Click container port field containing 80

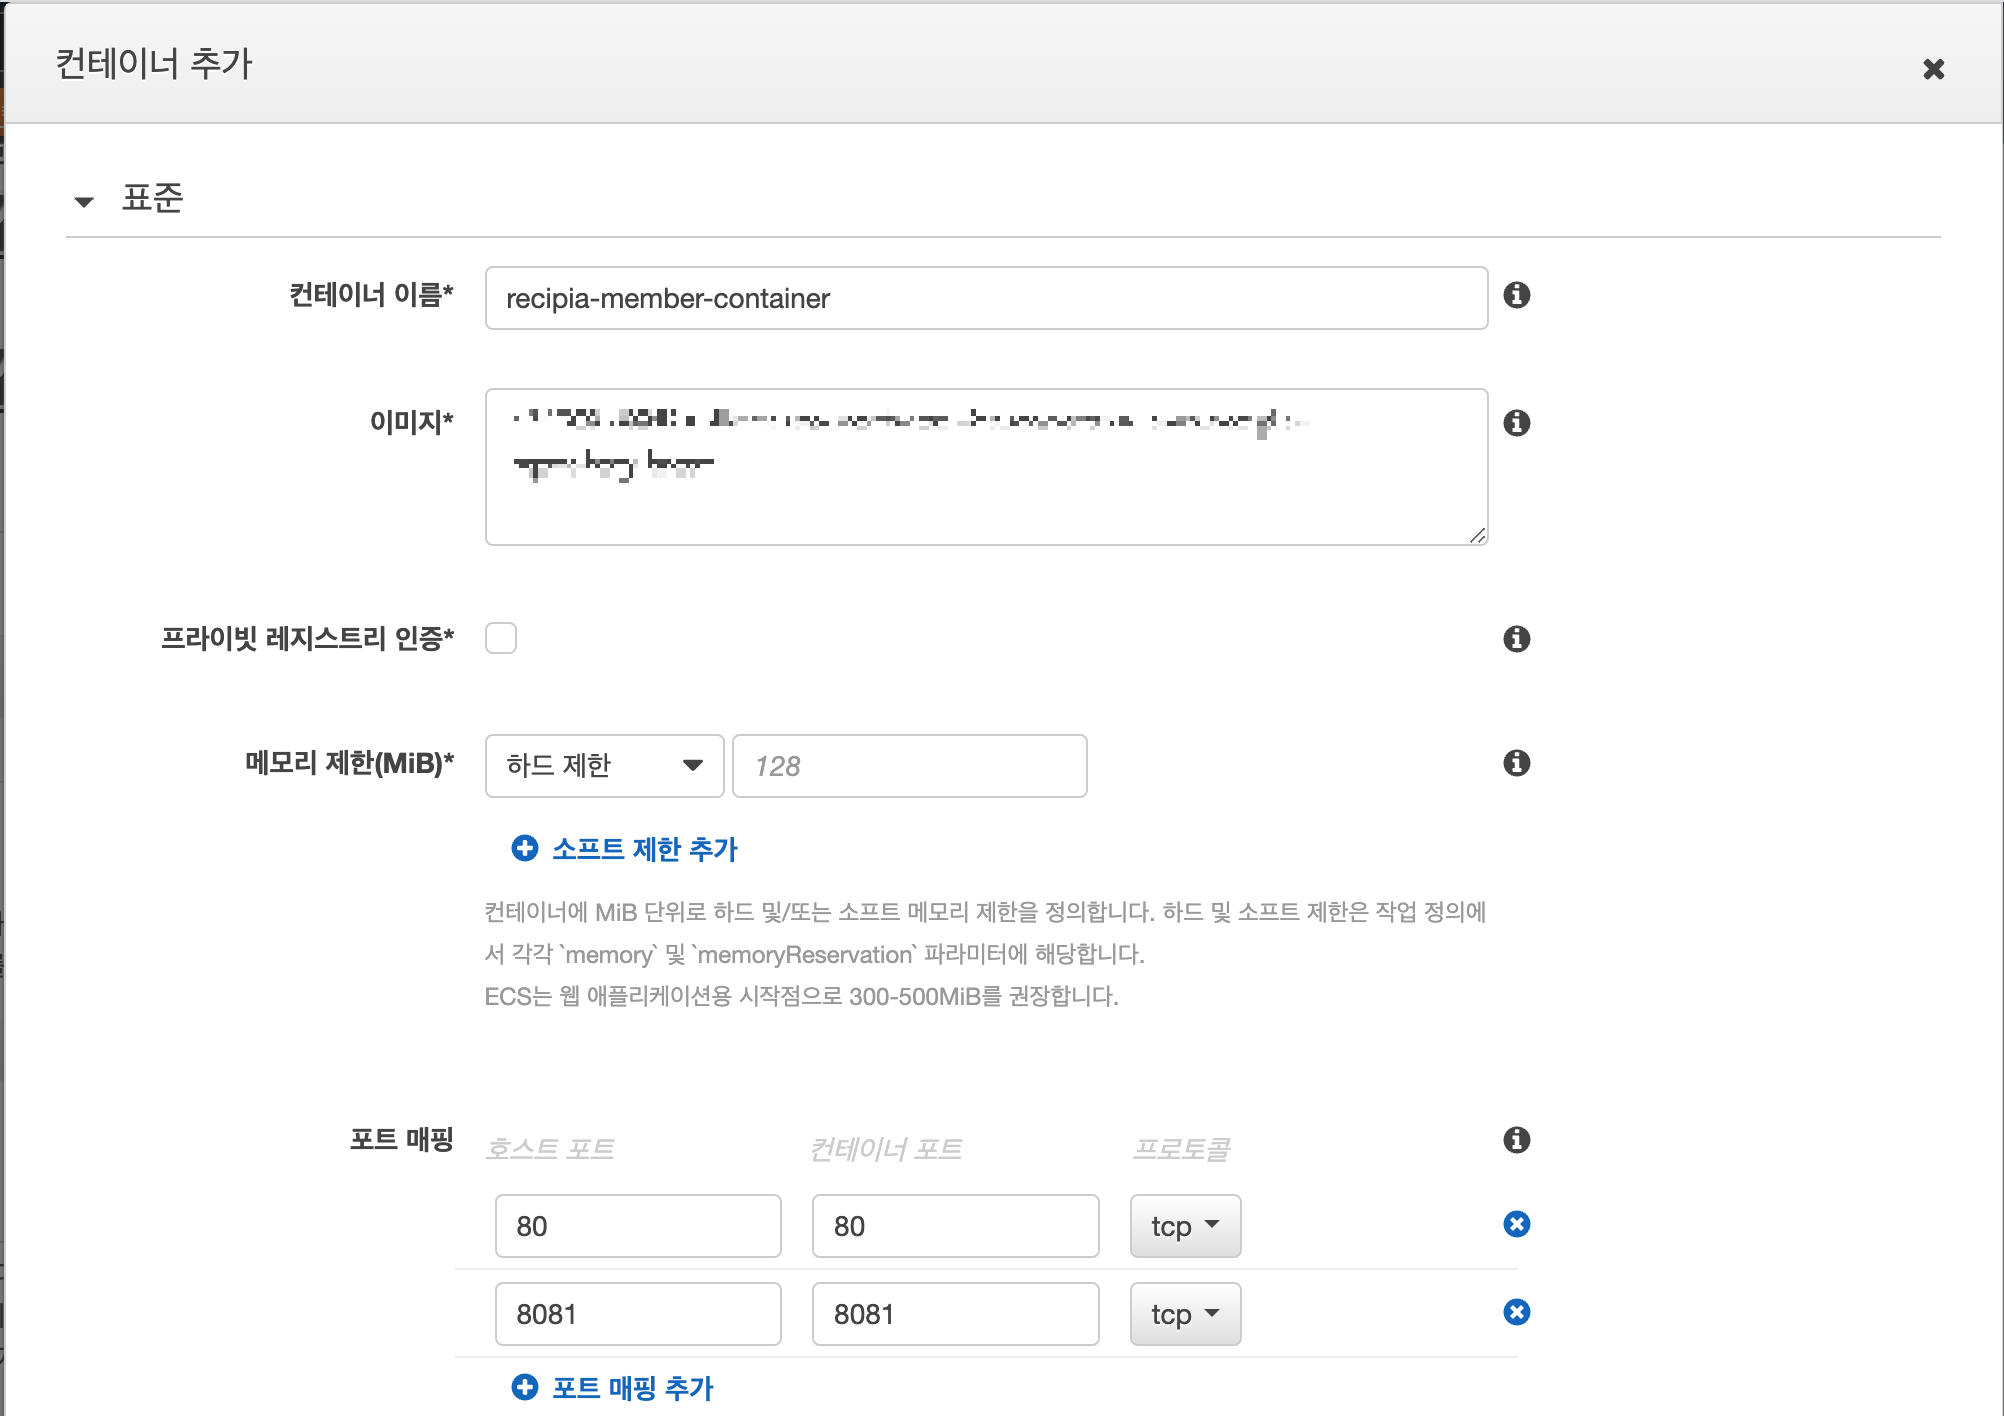(955, 1226)
